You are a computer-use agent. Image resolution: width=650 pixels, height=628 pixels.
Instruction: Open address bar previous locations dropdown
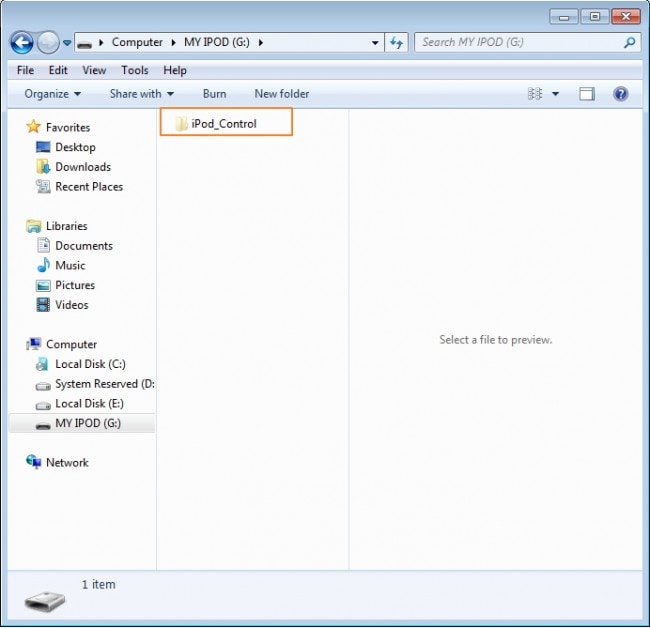[375, 43]
